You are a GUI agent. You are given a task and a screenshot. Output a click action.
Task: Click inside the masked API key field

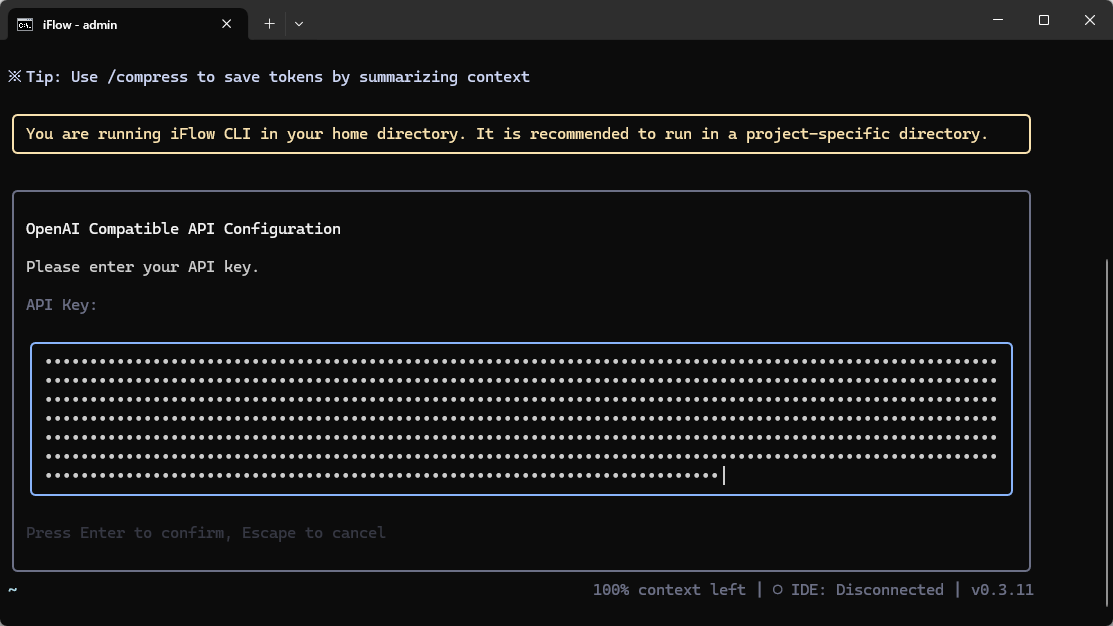520,419
